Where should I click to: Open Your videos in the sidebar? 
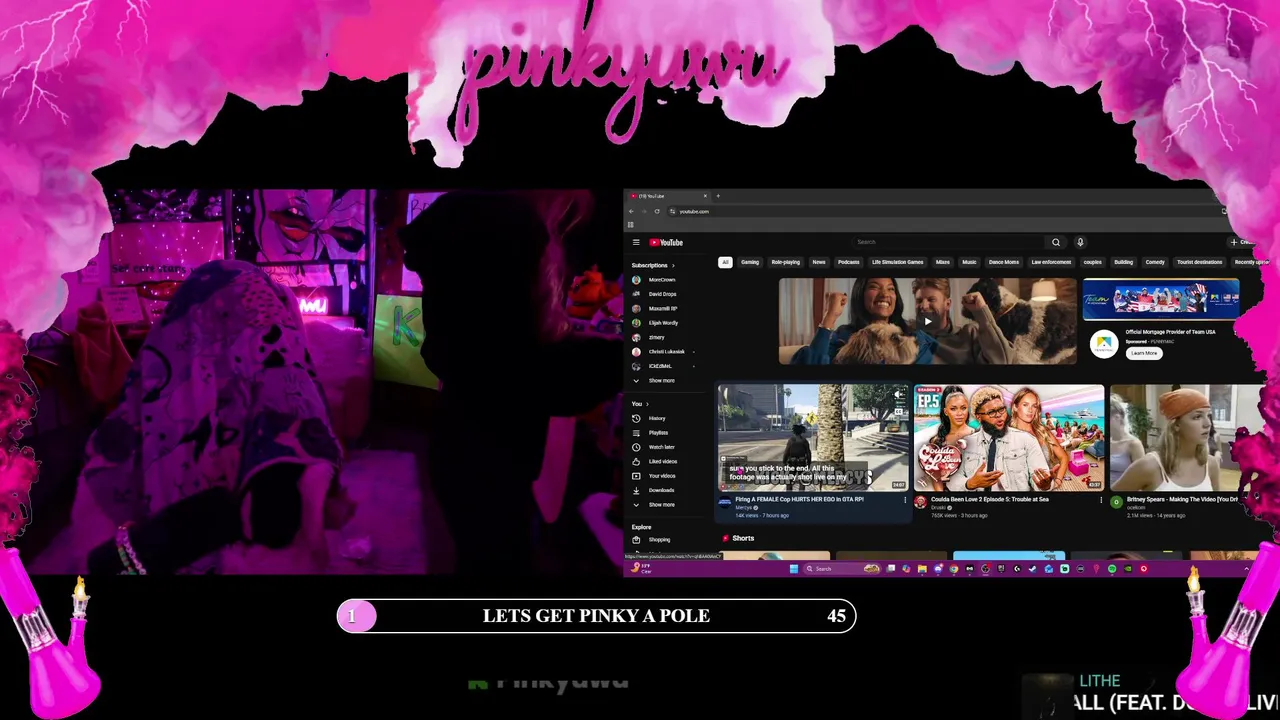pos(661,476)
